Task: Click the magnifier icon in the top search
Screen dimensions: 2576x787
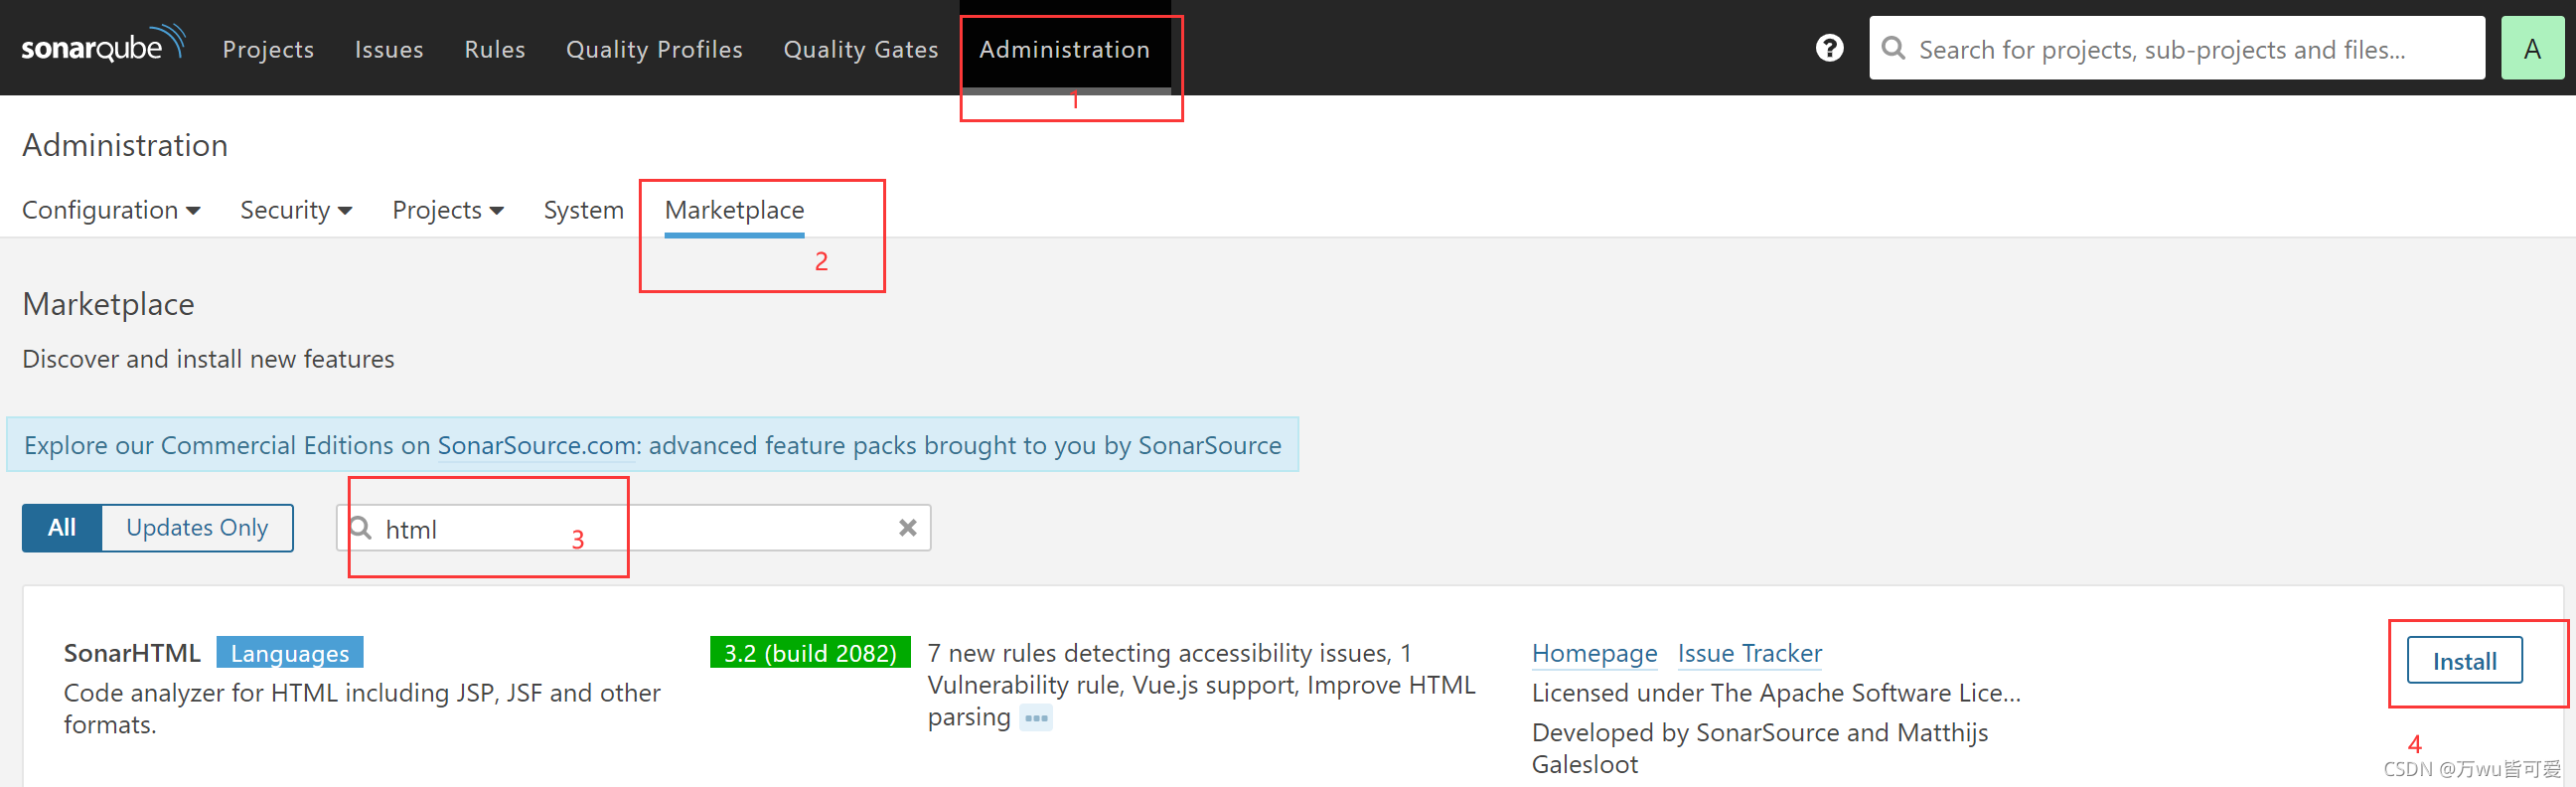Action: [x=1893, y=48]
